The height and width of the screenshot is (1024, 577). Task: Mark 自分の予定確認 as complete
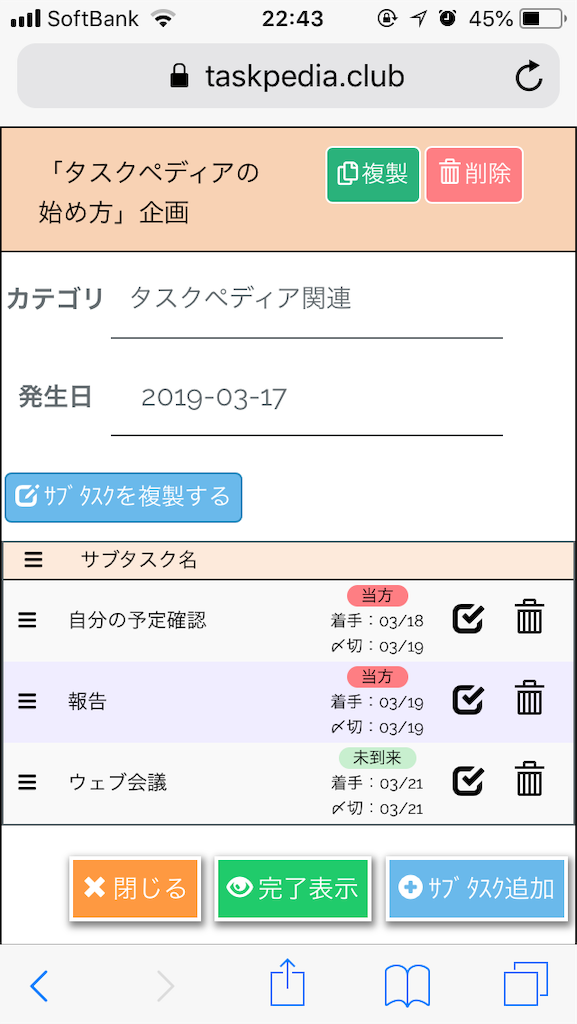467,618
